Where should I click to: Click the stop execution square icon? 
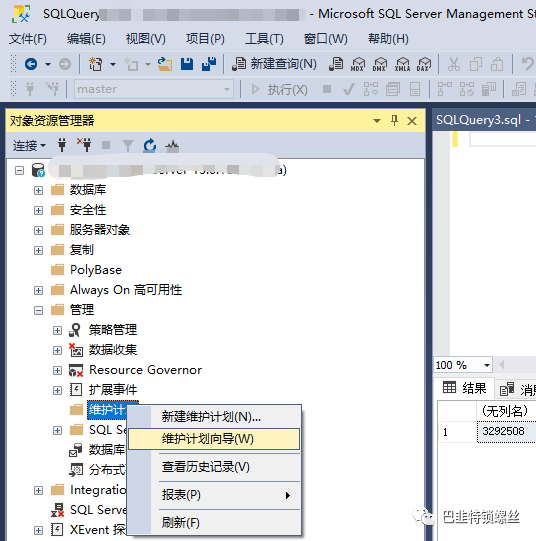point(327,89)
